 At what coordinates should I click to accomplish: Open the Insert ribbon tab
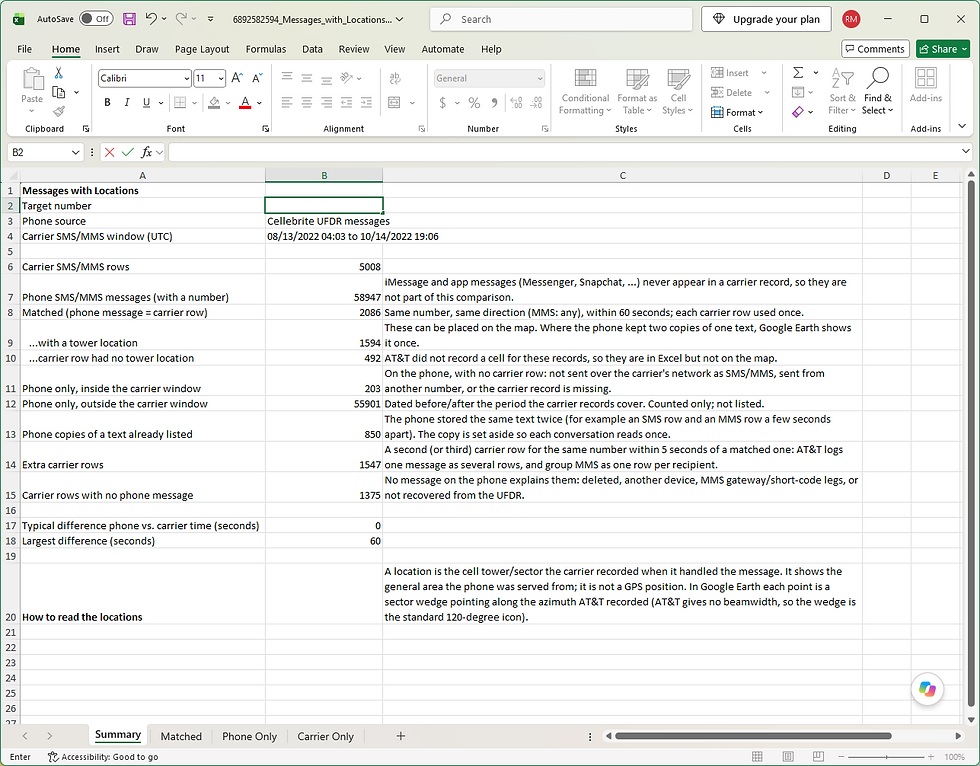click(x=107, y=49)
